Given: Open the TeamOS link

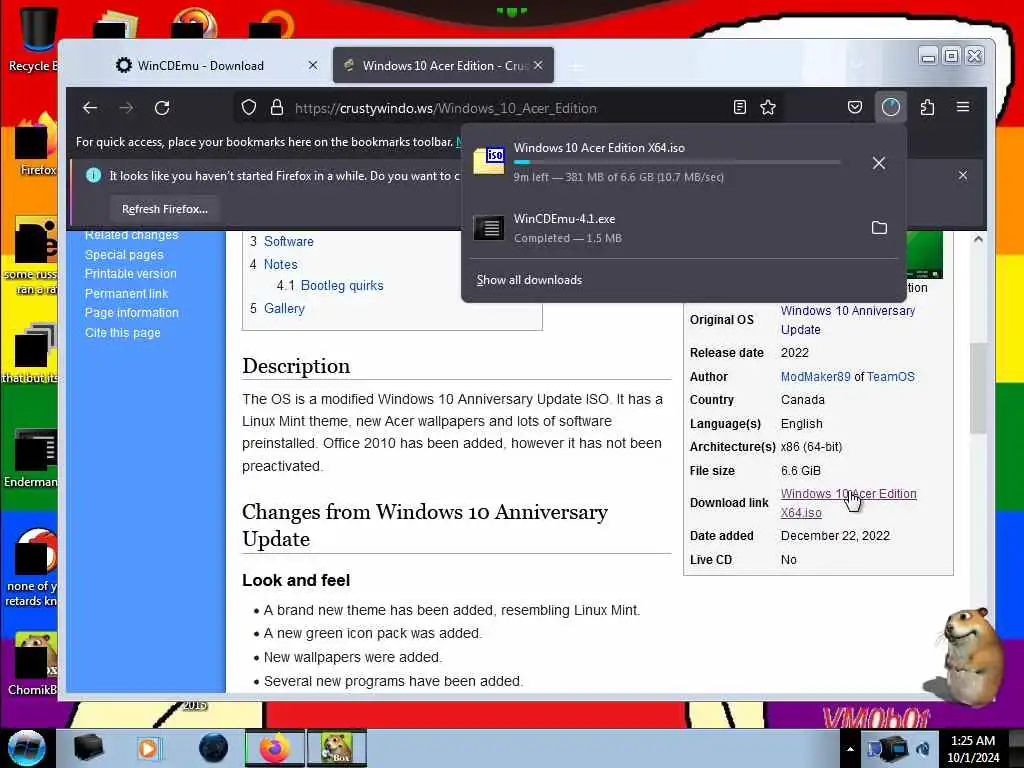Looking at the screenshot, I should pyautogui.click(x=891, y=377).
